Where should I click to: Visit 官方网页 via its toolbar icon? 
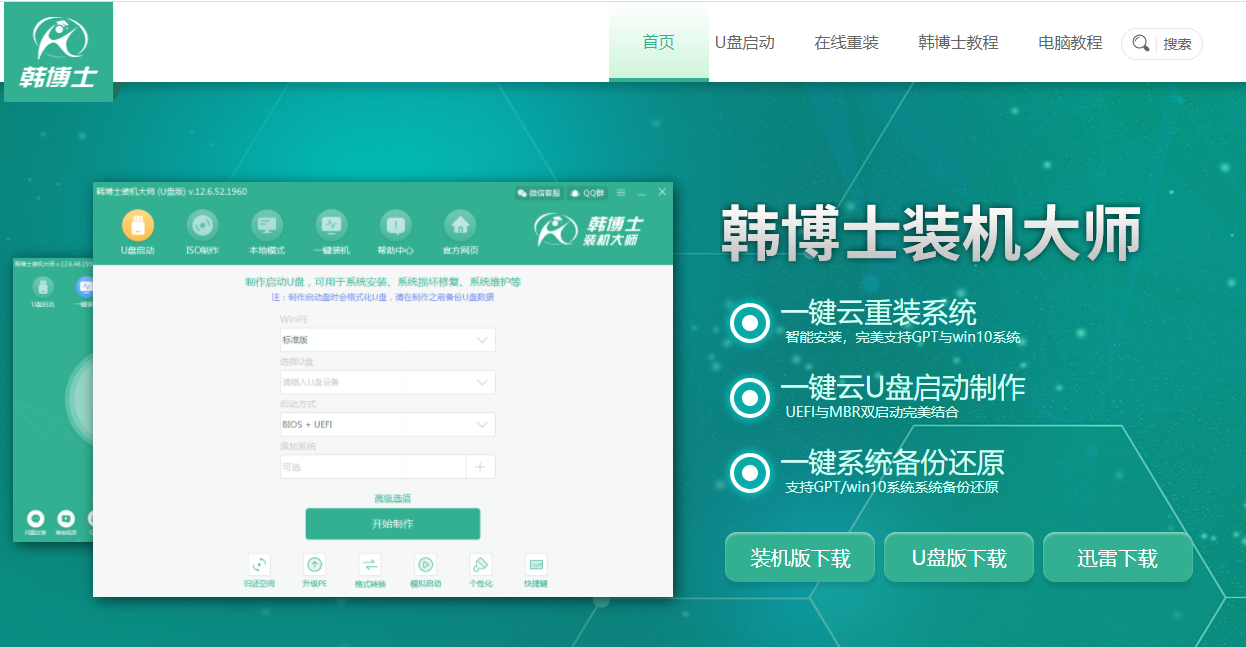coord(460,231)
